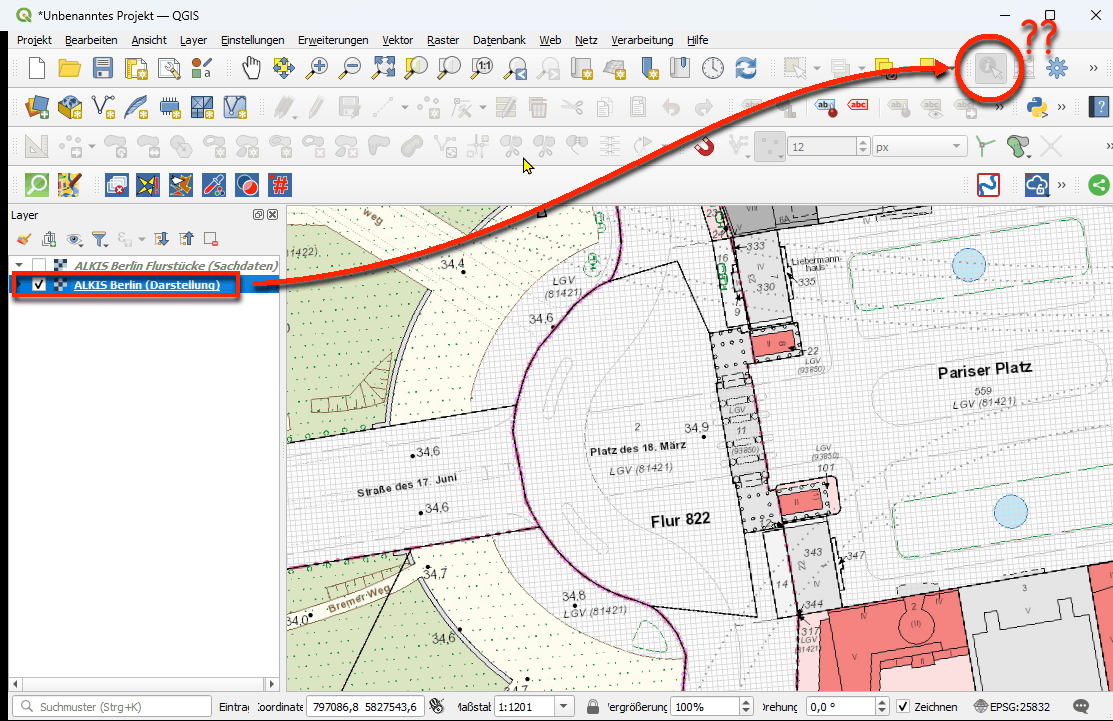The width and height of the screenshot is (1113, 721).
Task: Click the Zoom Full extent icon
Action: [x=384, y=68]
